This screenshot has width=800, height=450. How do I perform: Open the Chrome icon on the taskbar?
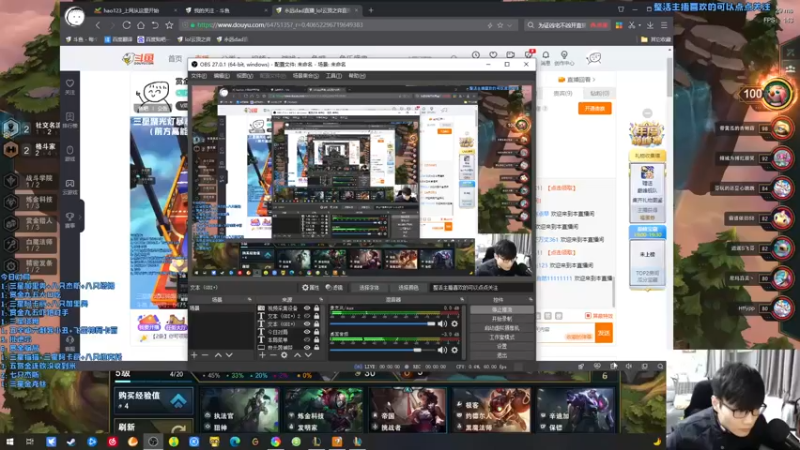tap(276, 441)
